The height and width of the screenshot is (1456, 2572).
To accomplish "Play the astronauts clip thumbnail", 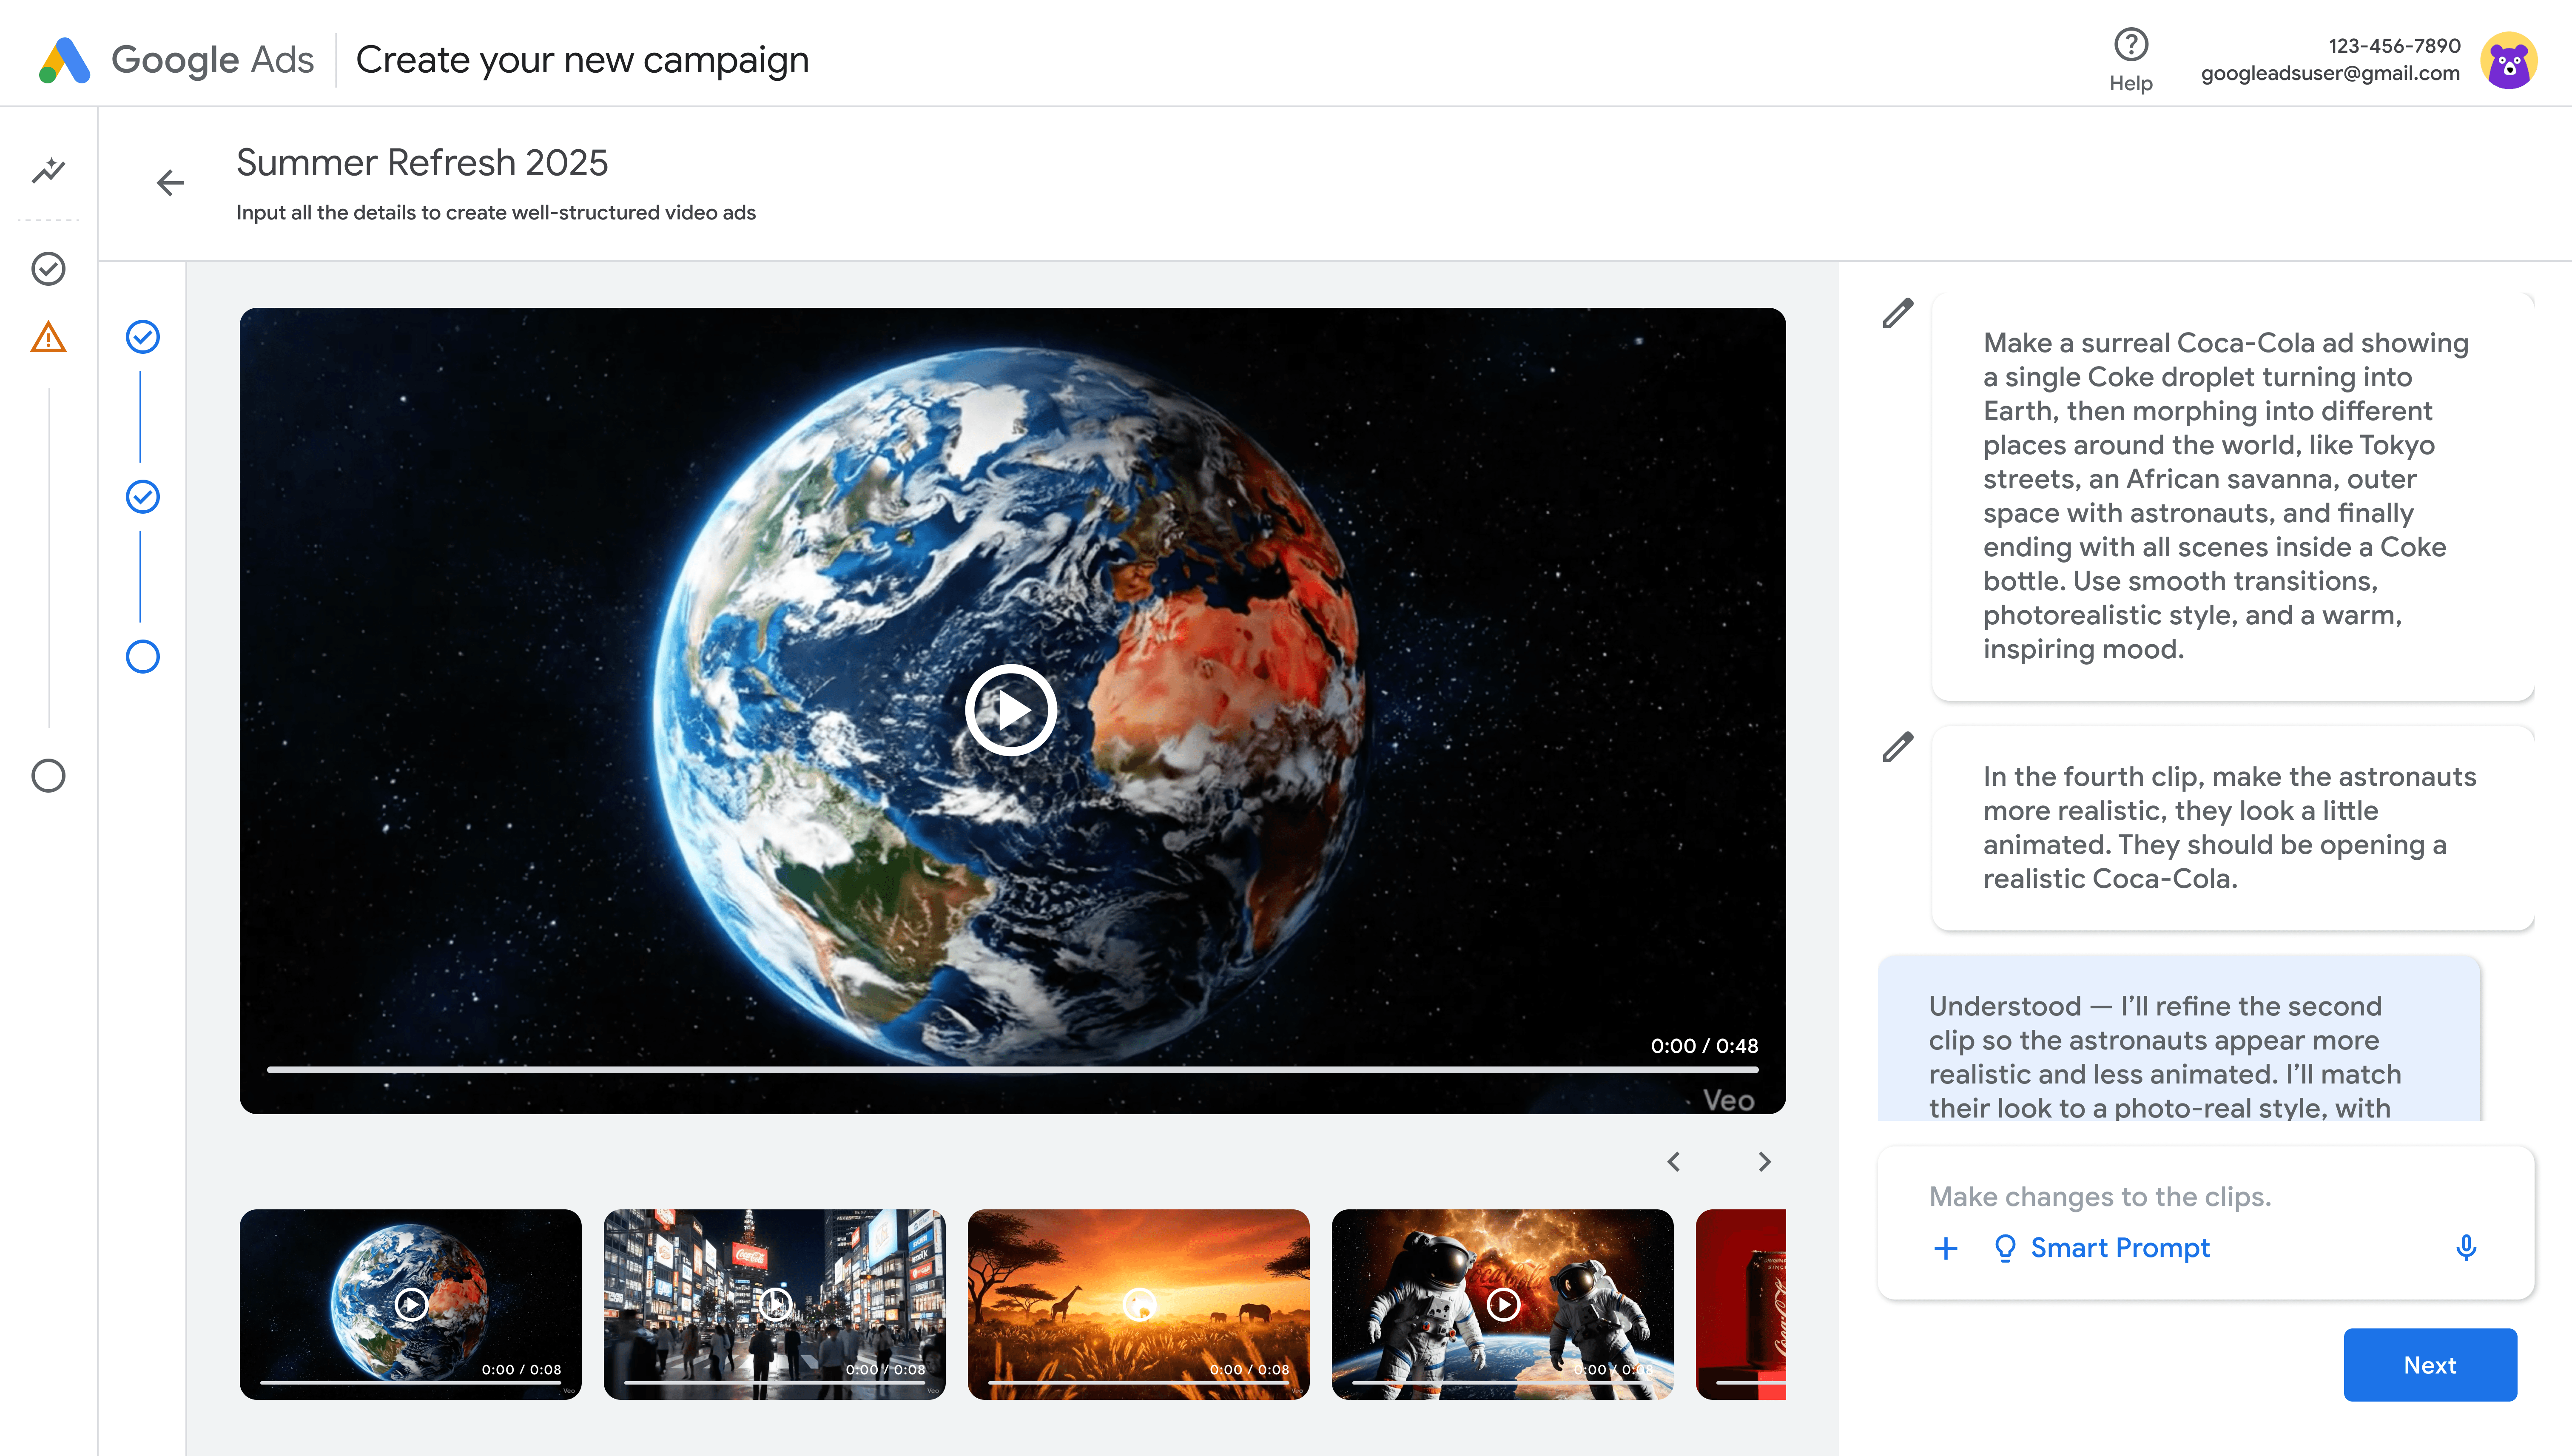I will pyautogui.click(x=1503, y=1304).
